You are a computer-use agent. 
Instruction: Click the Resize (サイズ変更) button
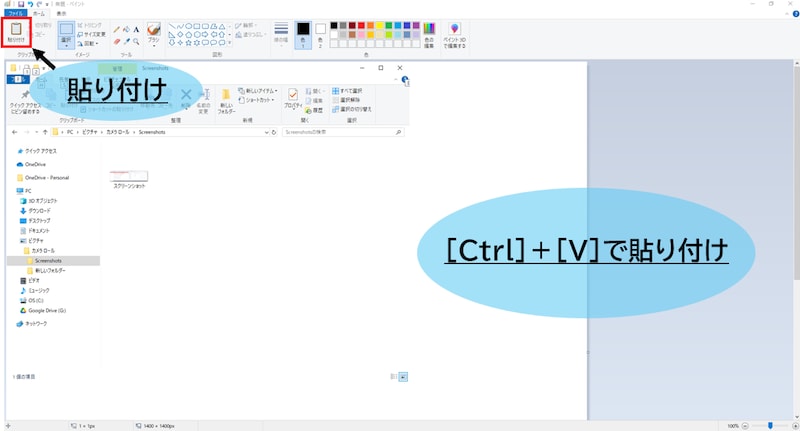pyautogui.click(x=91, y=34)
